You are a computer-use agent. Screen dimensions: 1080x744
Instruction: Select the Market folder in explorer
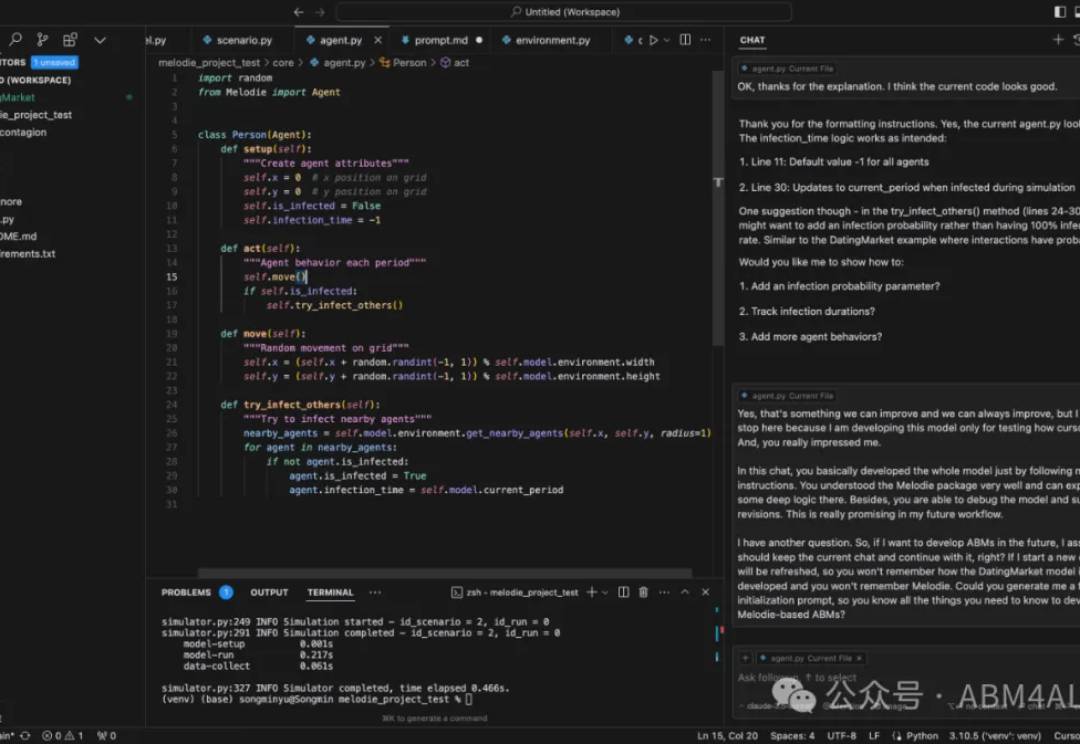[x=18, y=98]
